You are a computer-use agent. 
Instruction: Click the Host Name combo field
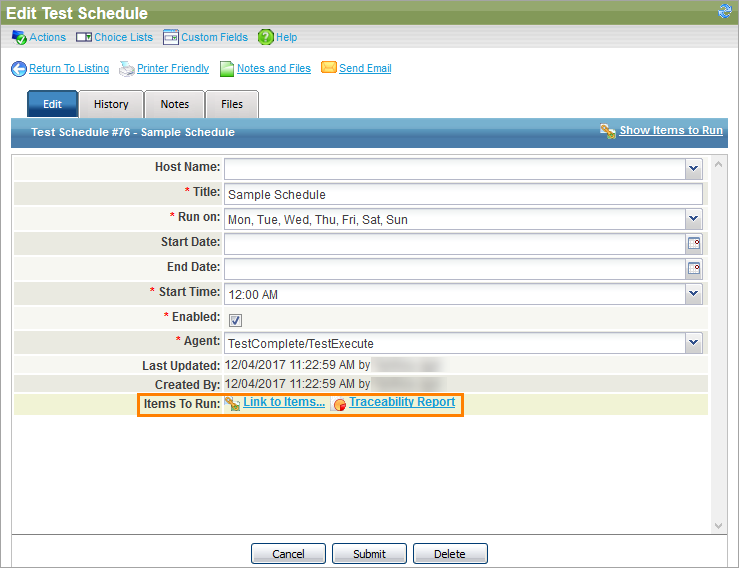pyautogui.click(x=455, y=169)
